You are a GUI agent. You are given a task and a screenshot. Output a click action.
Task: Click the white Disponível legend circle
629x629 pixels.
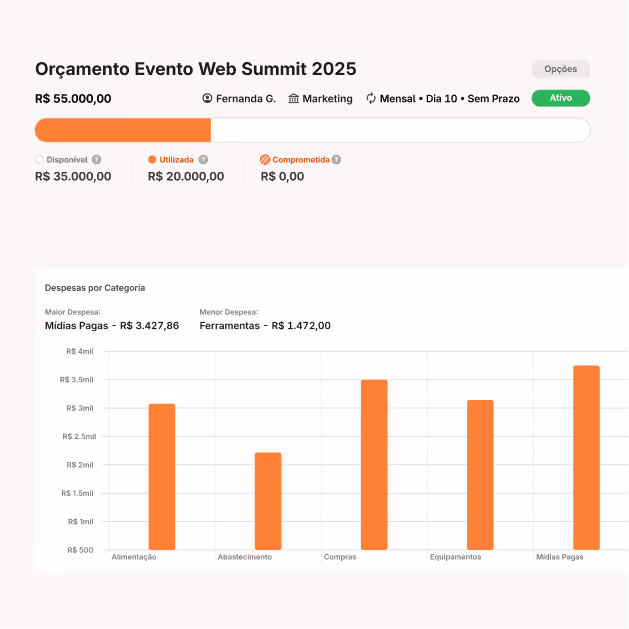(x=39, y=160)
